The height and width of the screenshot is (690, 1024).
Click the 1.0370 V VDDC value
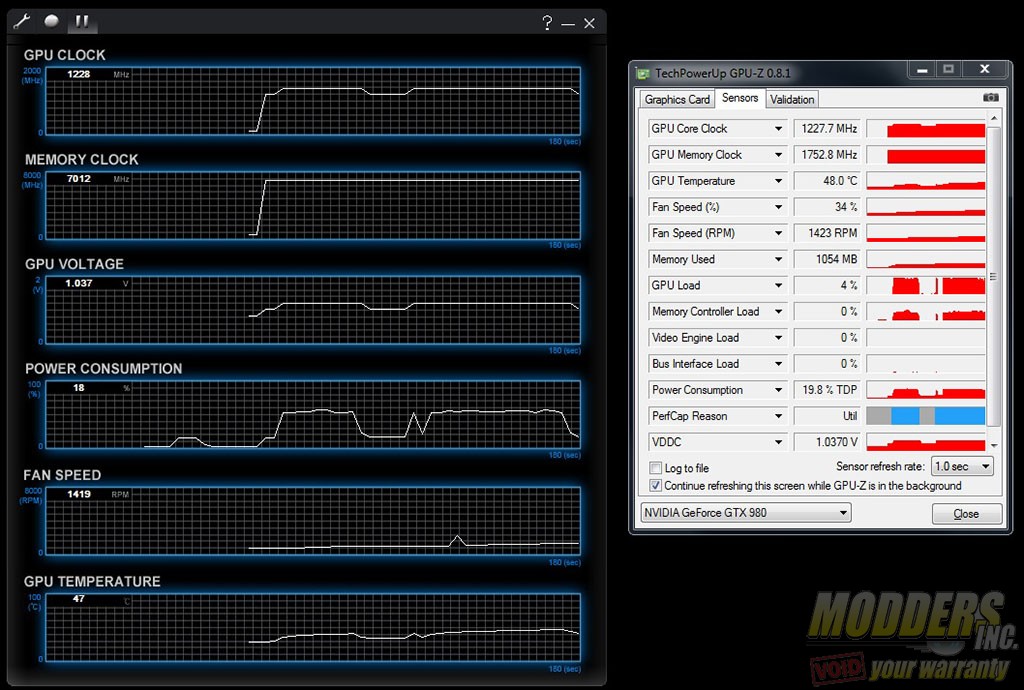[x=837, y=442]
